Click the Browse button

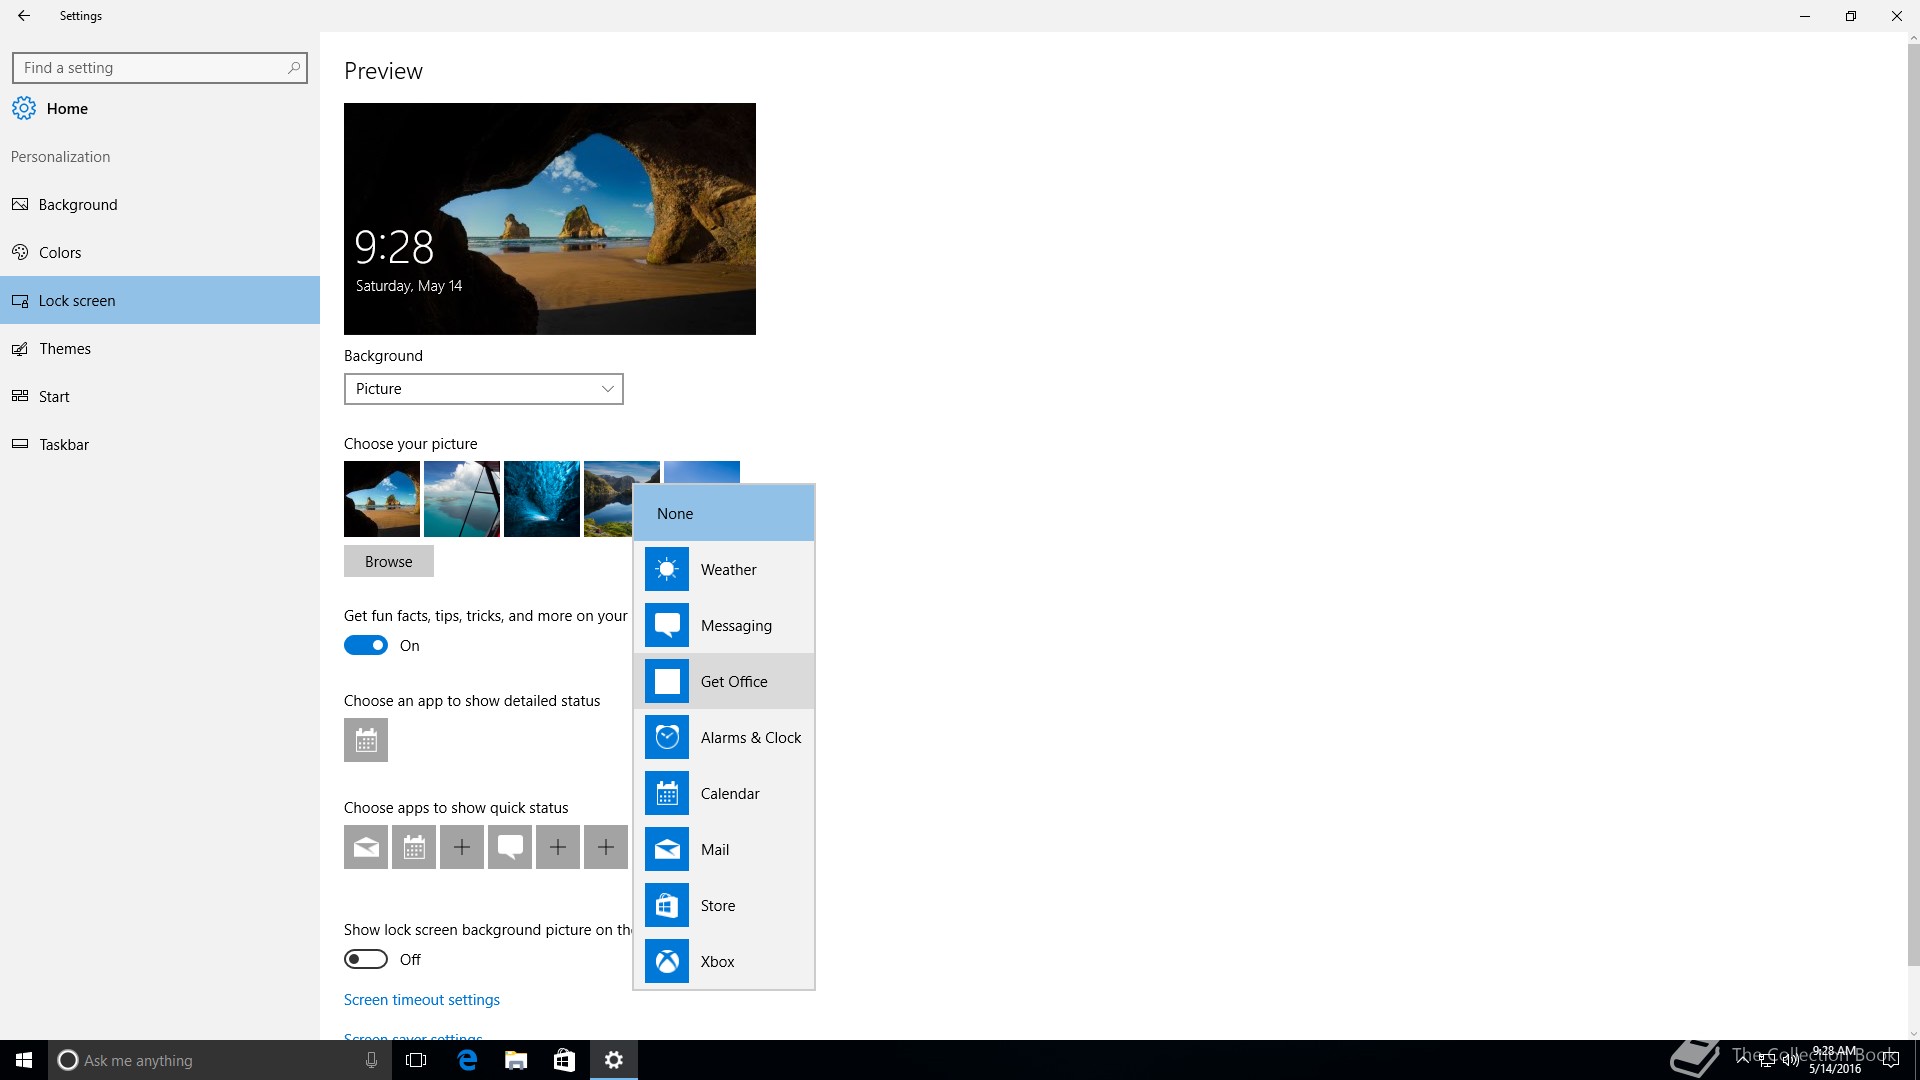point(389,561)
